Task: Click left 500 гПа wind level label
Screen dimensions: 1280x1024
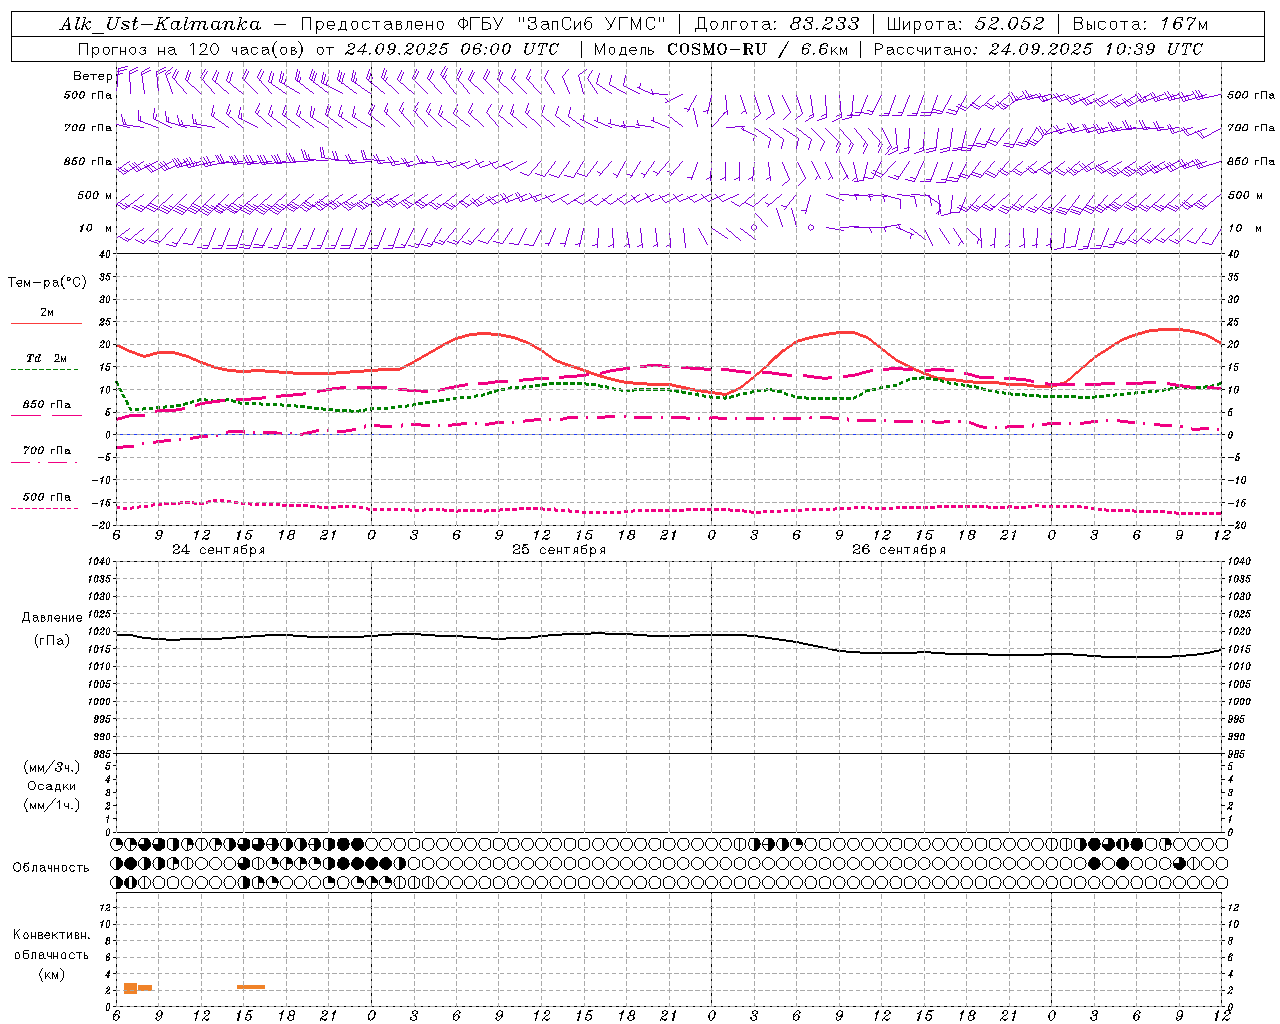Action: (x=88, y=96)
